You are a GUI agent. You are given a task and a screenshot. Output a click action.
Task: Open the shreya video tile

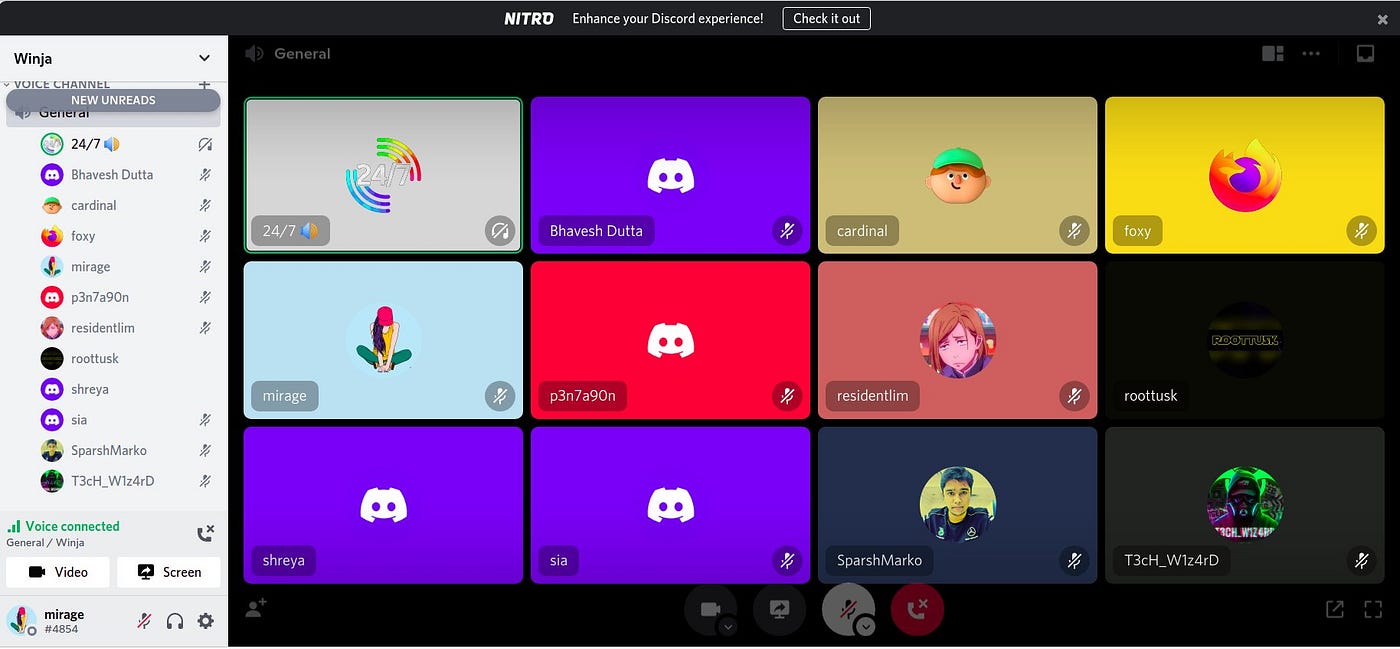point(383,505)
